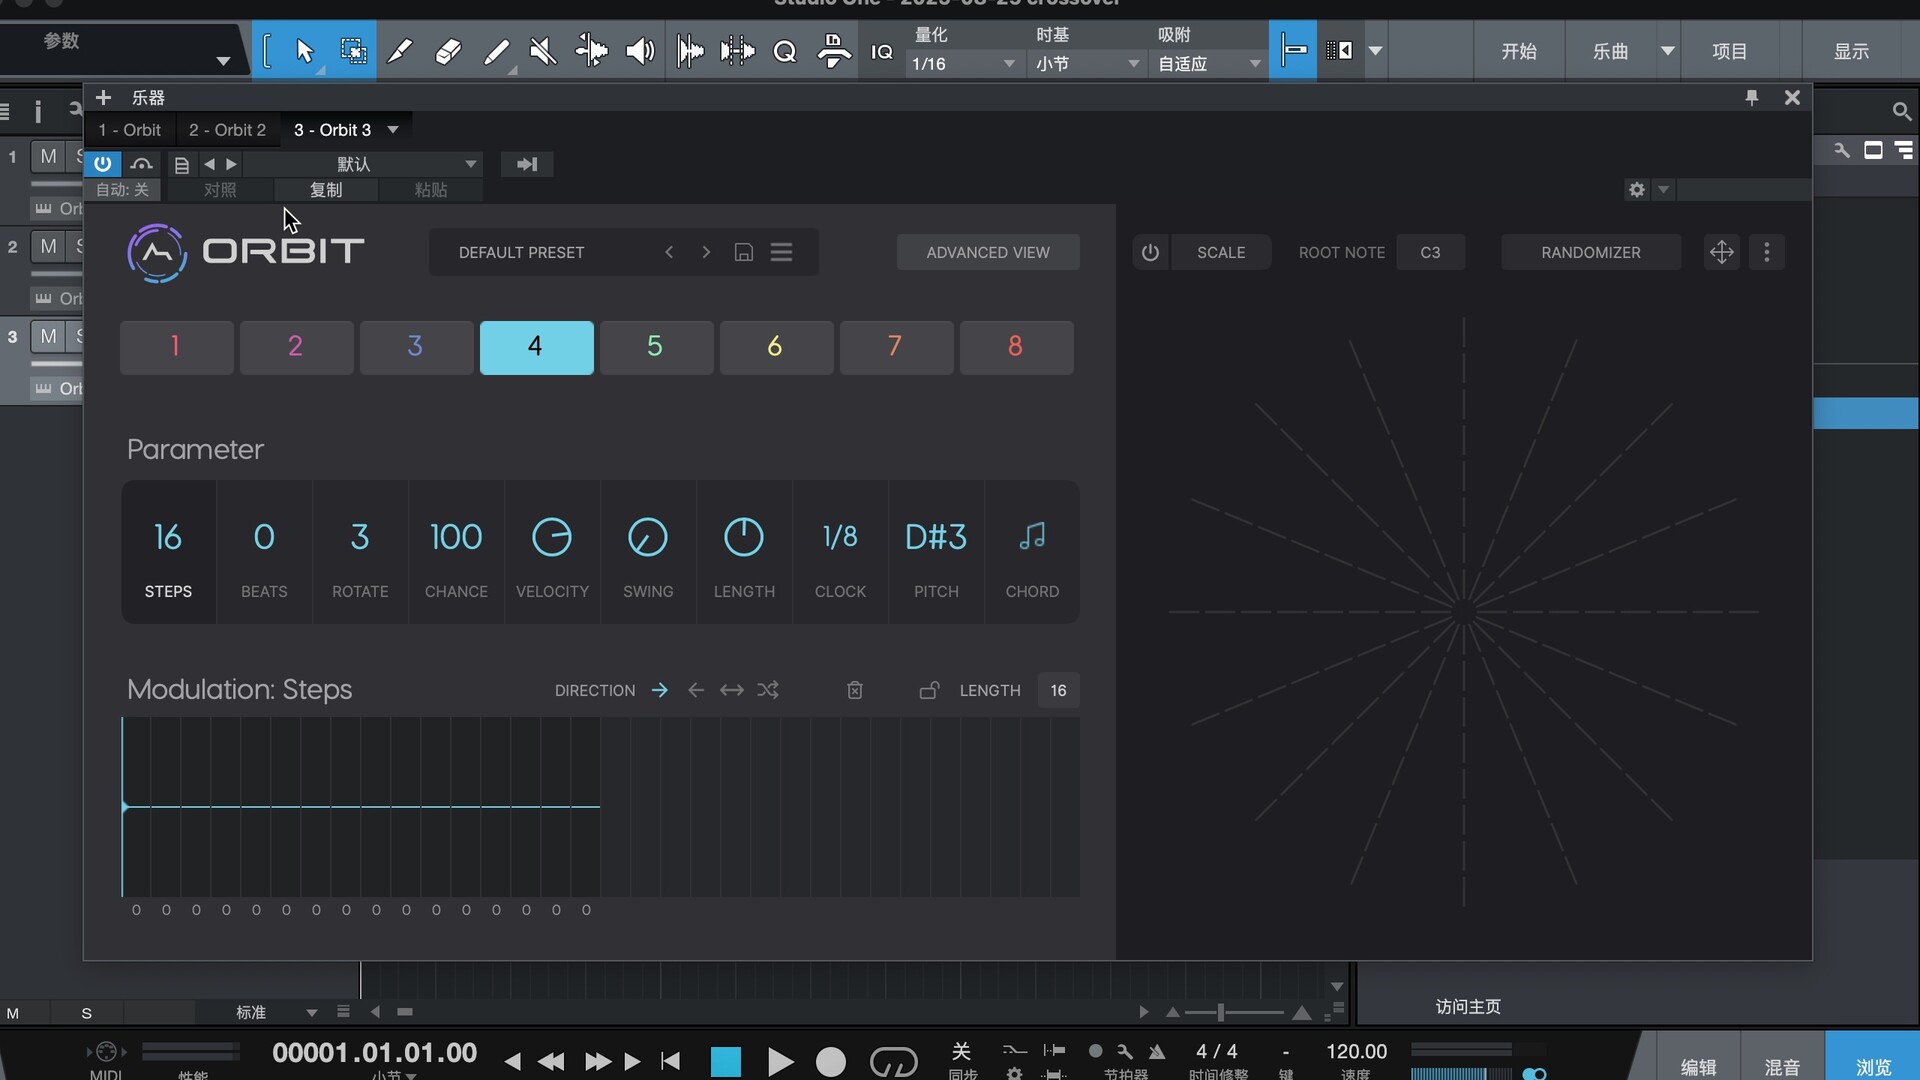Click the Zoom magnifier tool
Image resolution: width=1920 pixels, height=1080 pixels.
785,51
